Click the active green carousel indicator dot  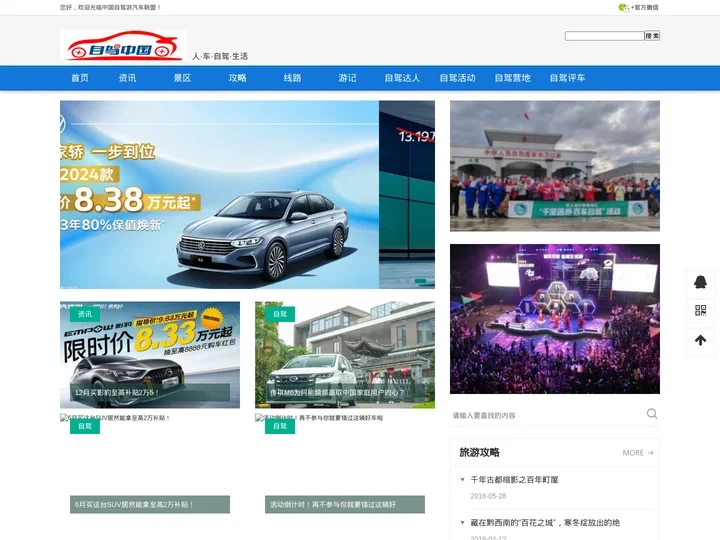click(420, 281)
